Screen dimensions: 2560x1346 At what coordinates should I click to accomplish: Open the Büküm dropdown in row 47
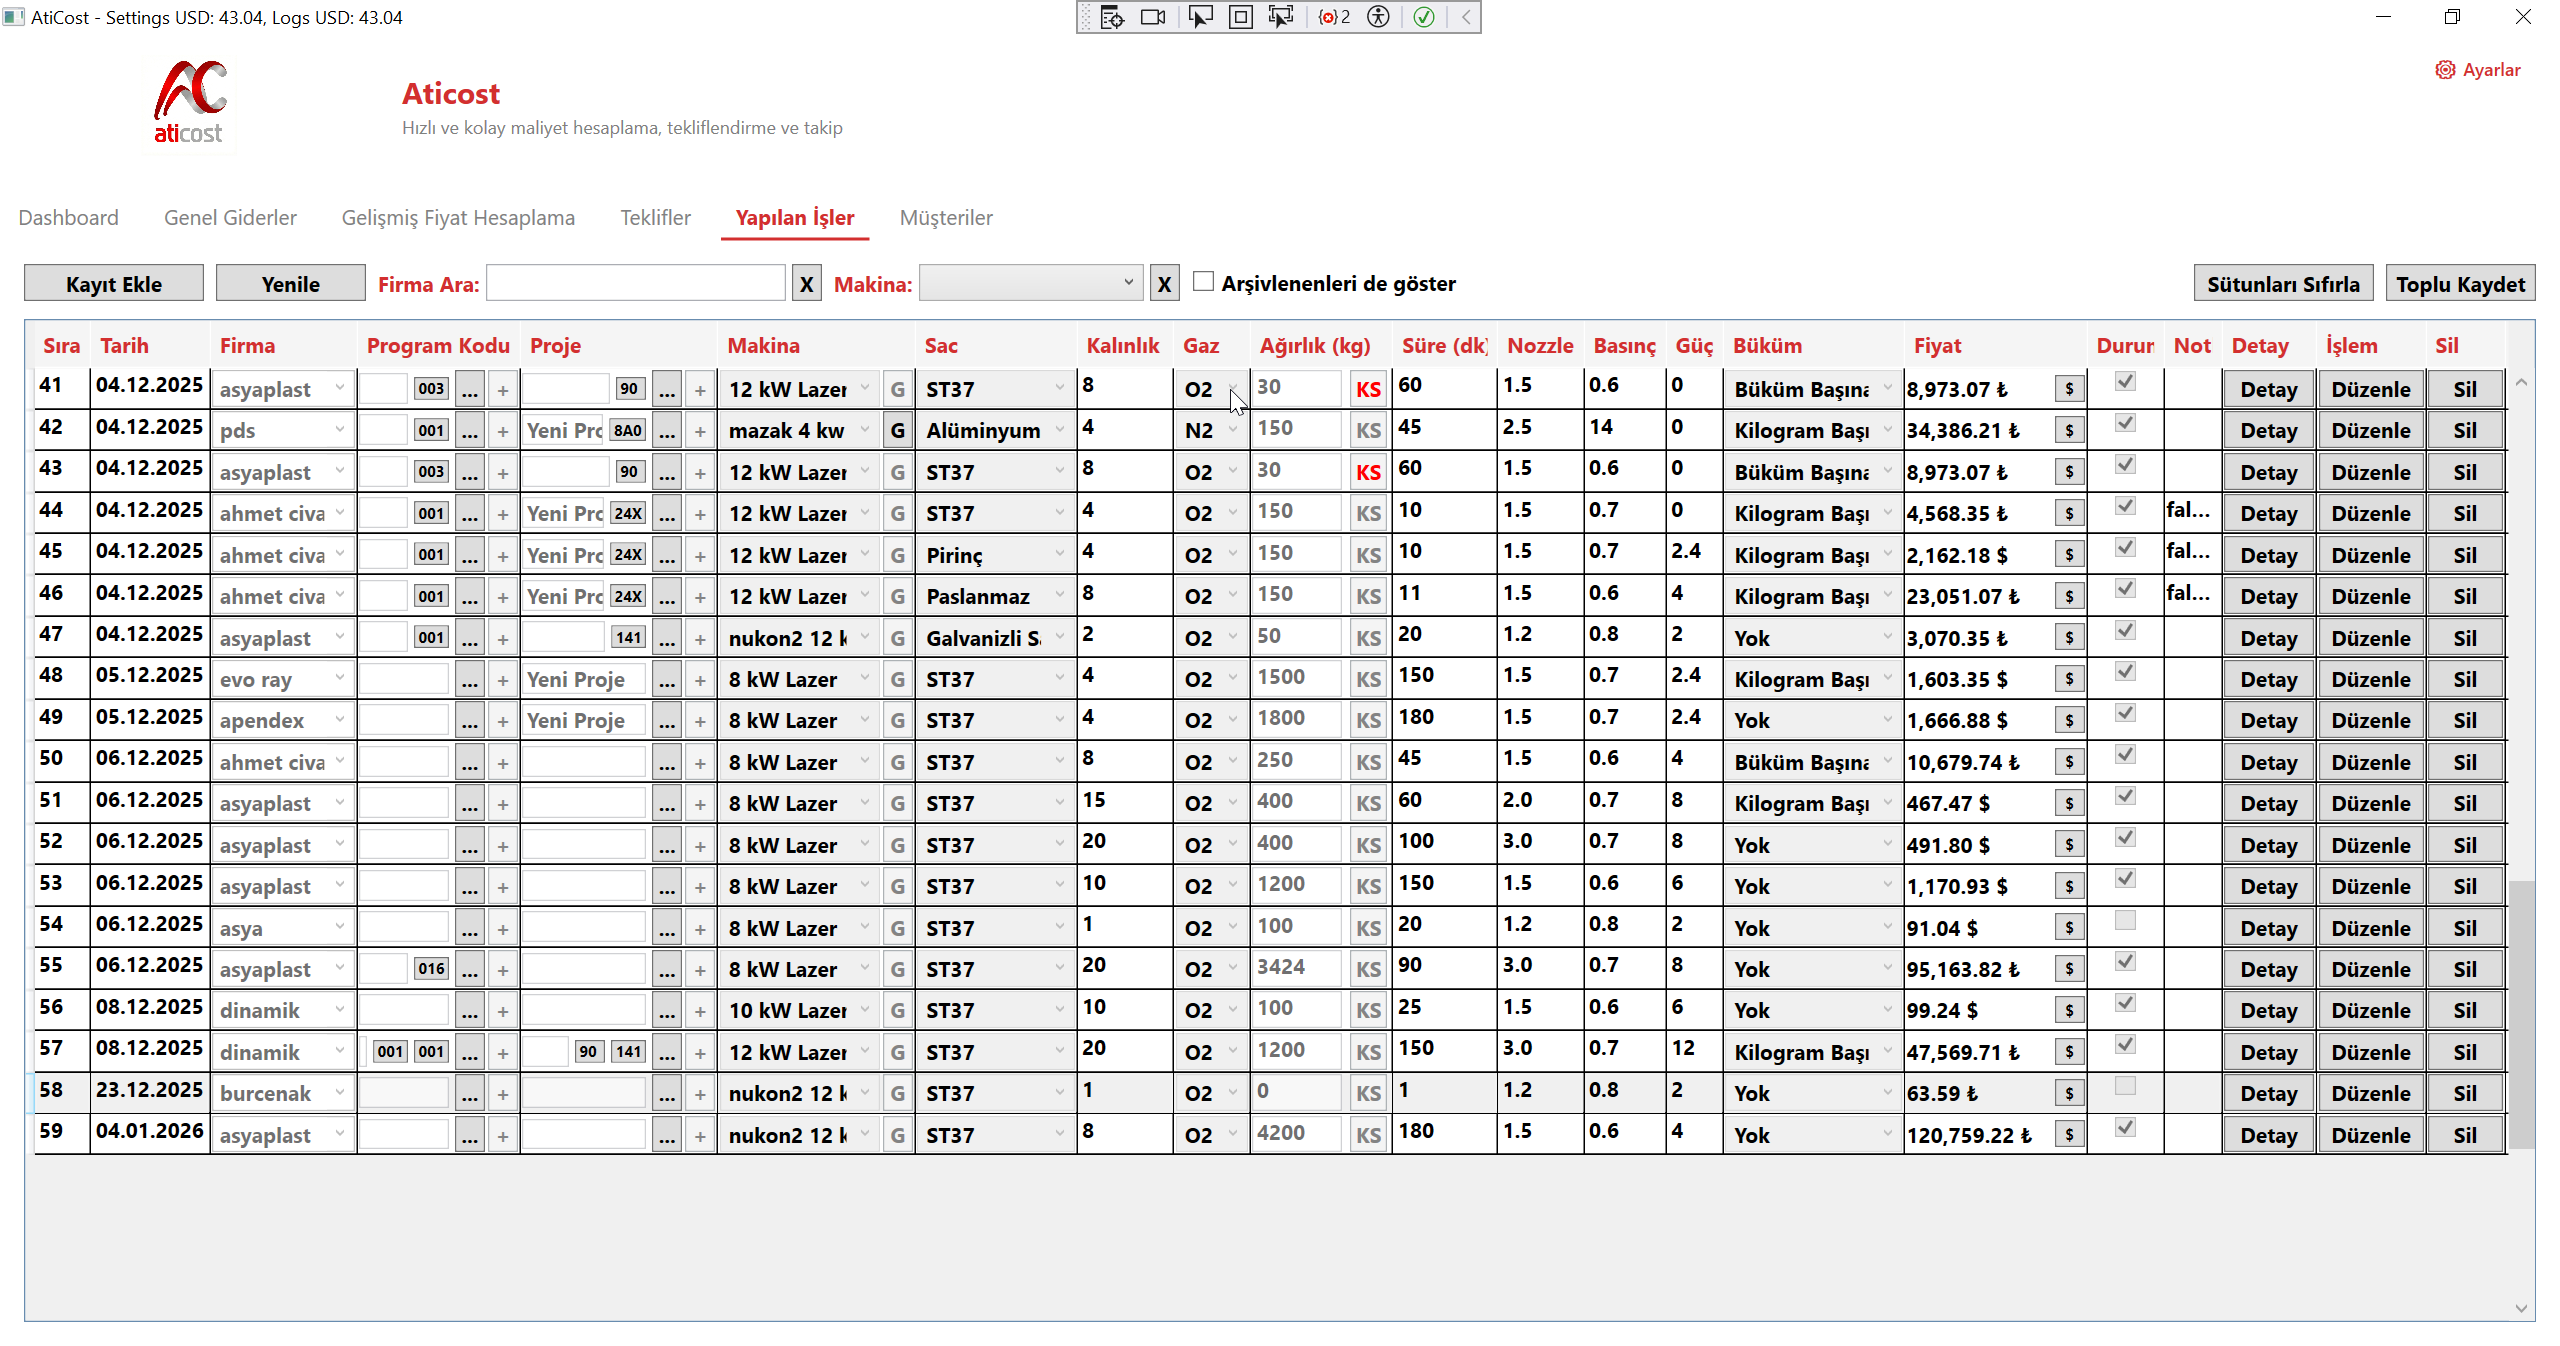tap(1887, 637)
